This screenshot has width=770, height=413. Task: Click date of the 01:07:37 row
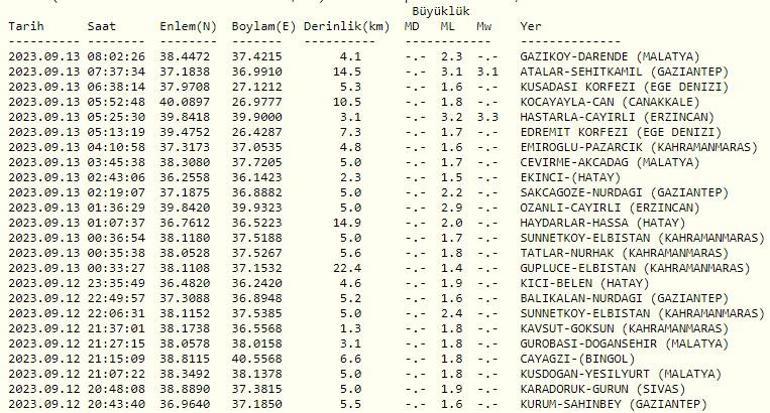click(44, 223)
